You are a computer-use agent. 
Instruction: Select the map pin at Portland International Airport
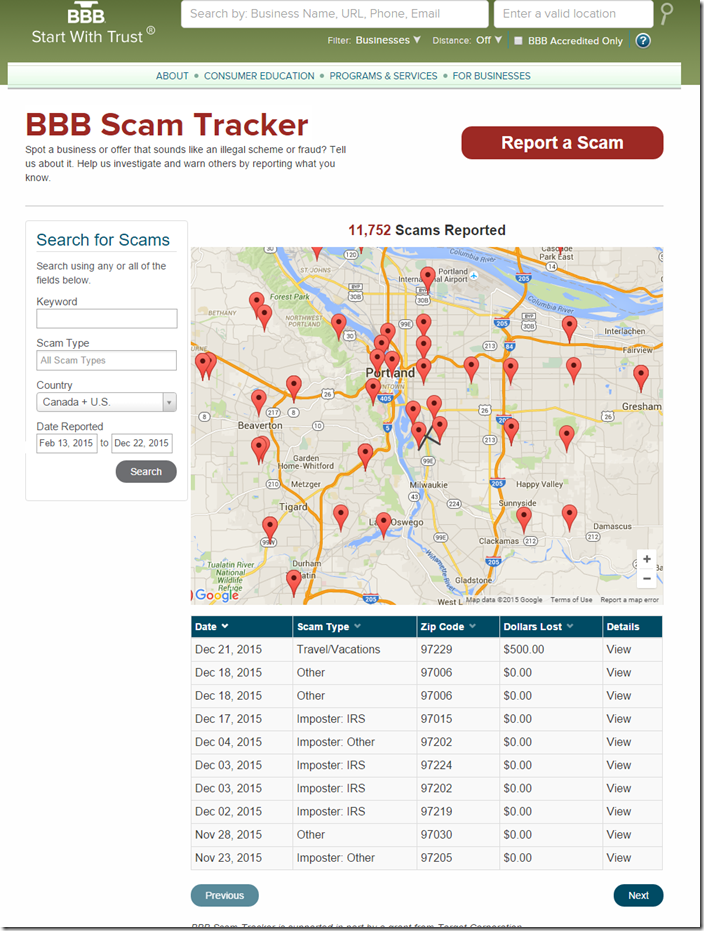(427, 278)
